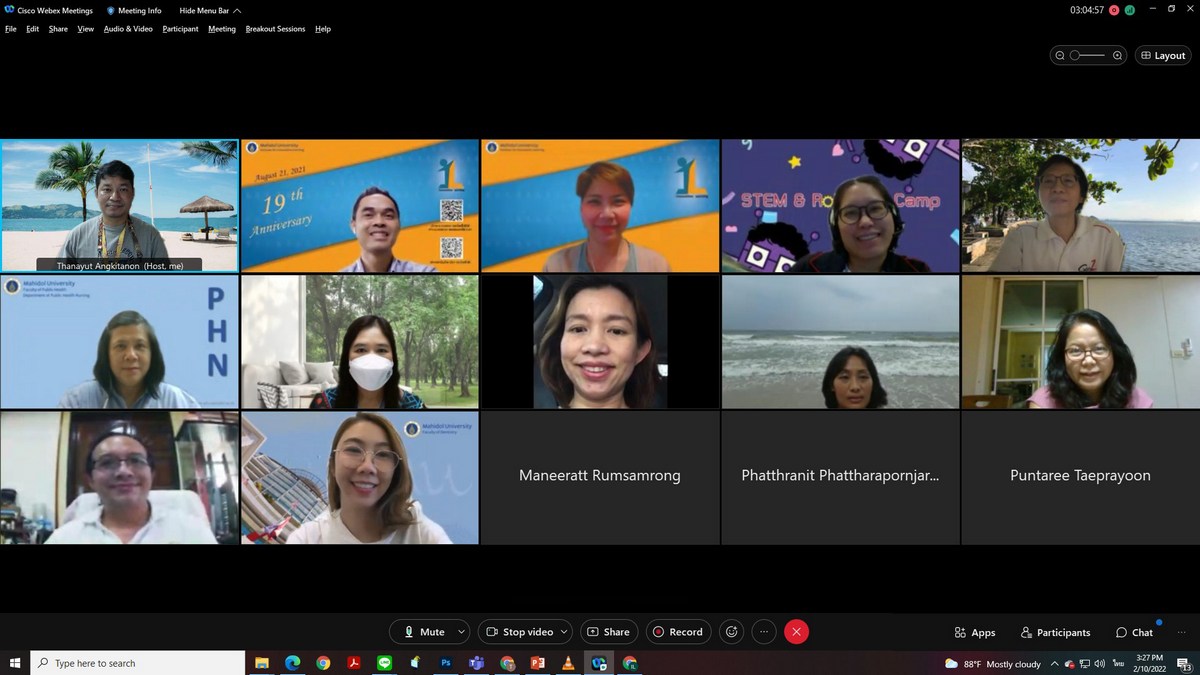Open the more options ellipsis button
Viewport: 1200px width, 675px height.
[x=764, y=632]
